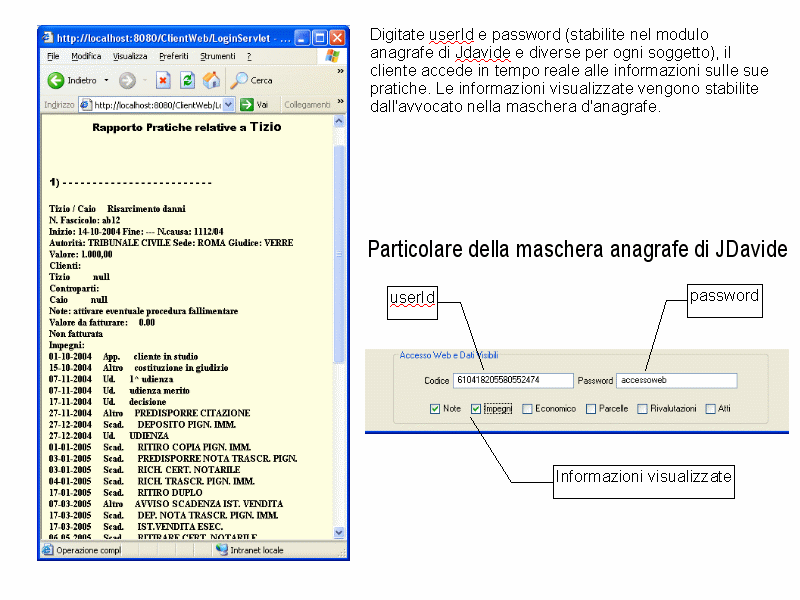Click the status bar page icon
800x600 pixels.
(x=47, y=549)
